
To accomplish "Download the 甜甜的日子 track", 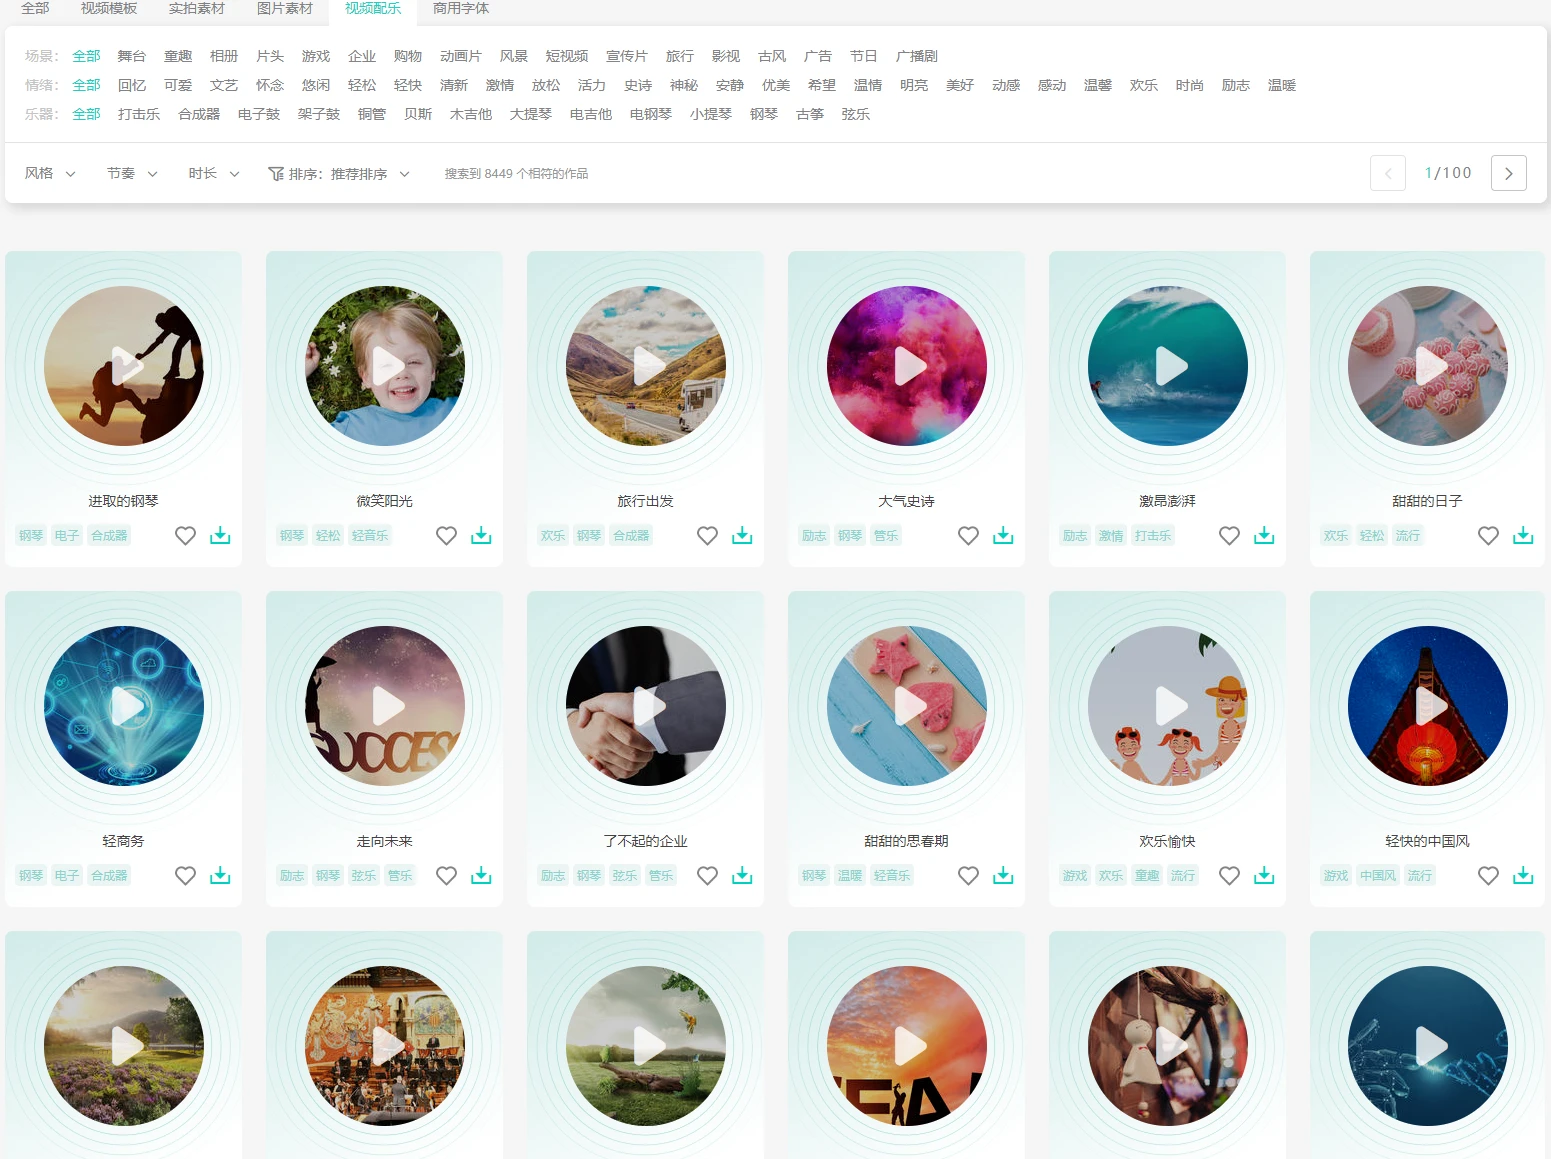I will coord(1523,536).
